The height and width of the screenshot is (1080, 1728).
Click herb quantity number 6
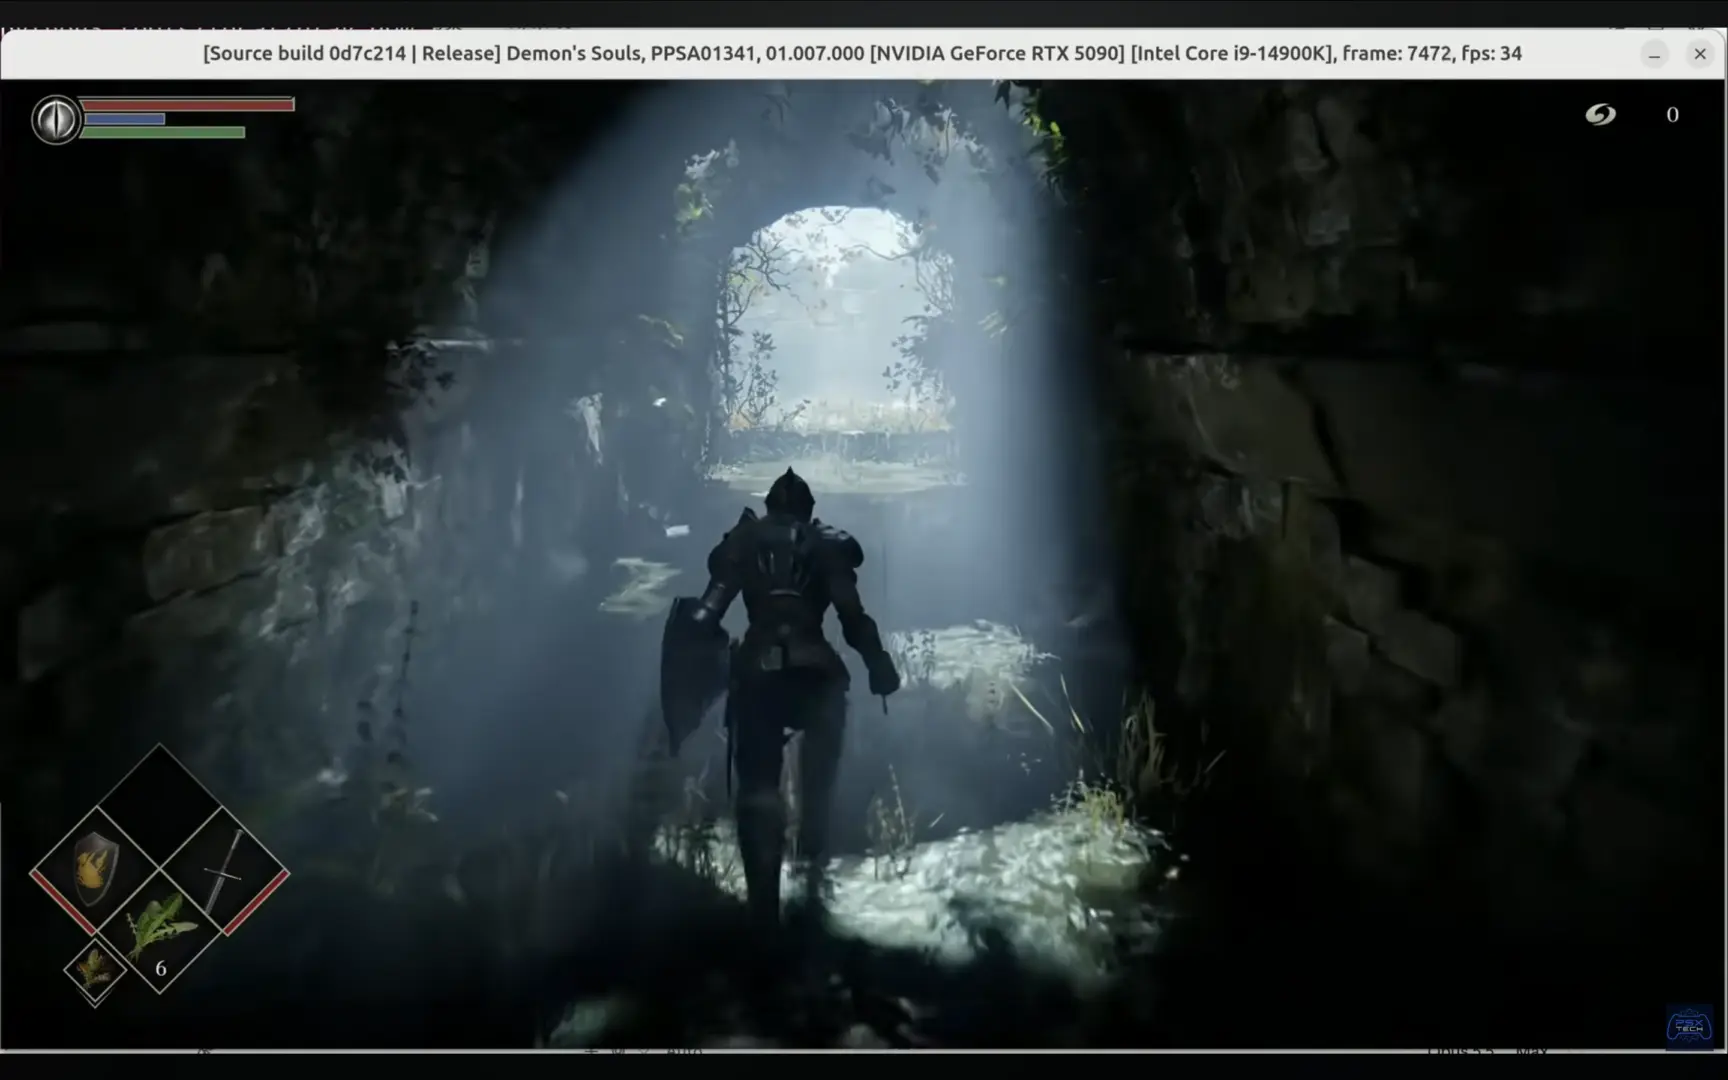click(x=160, y=968)
